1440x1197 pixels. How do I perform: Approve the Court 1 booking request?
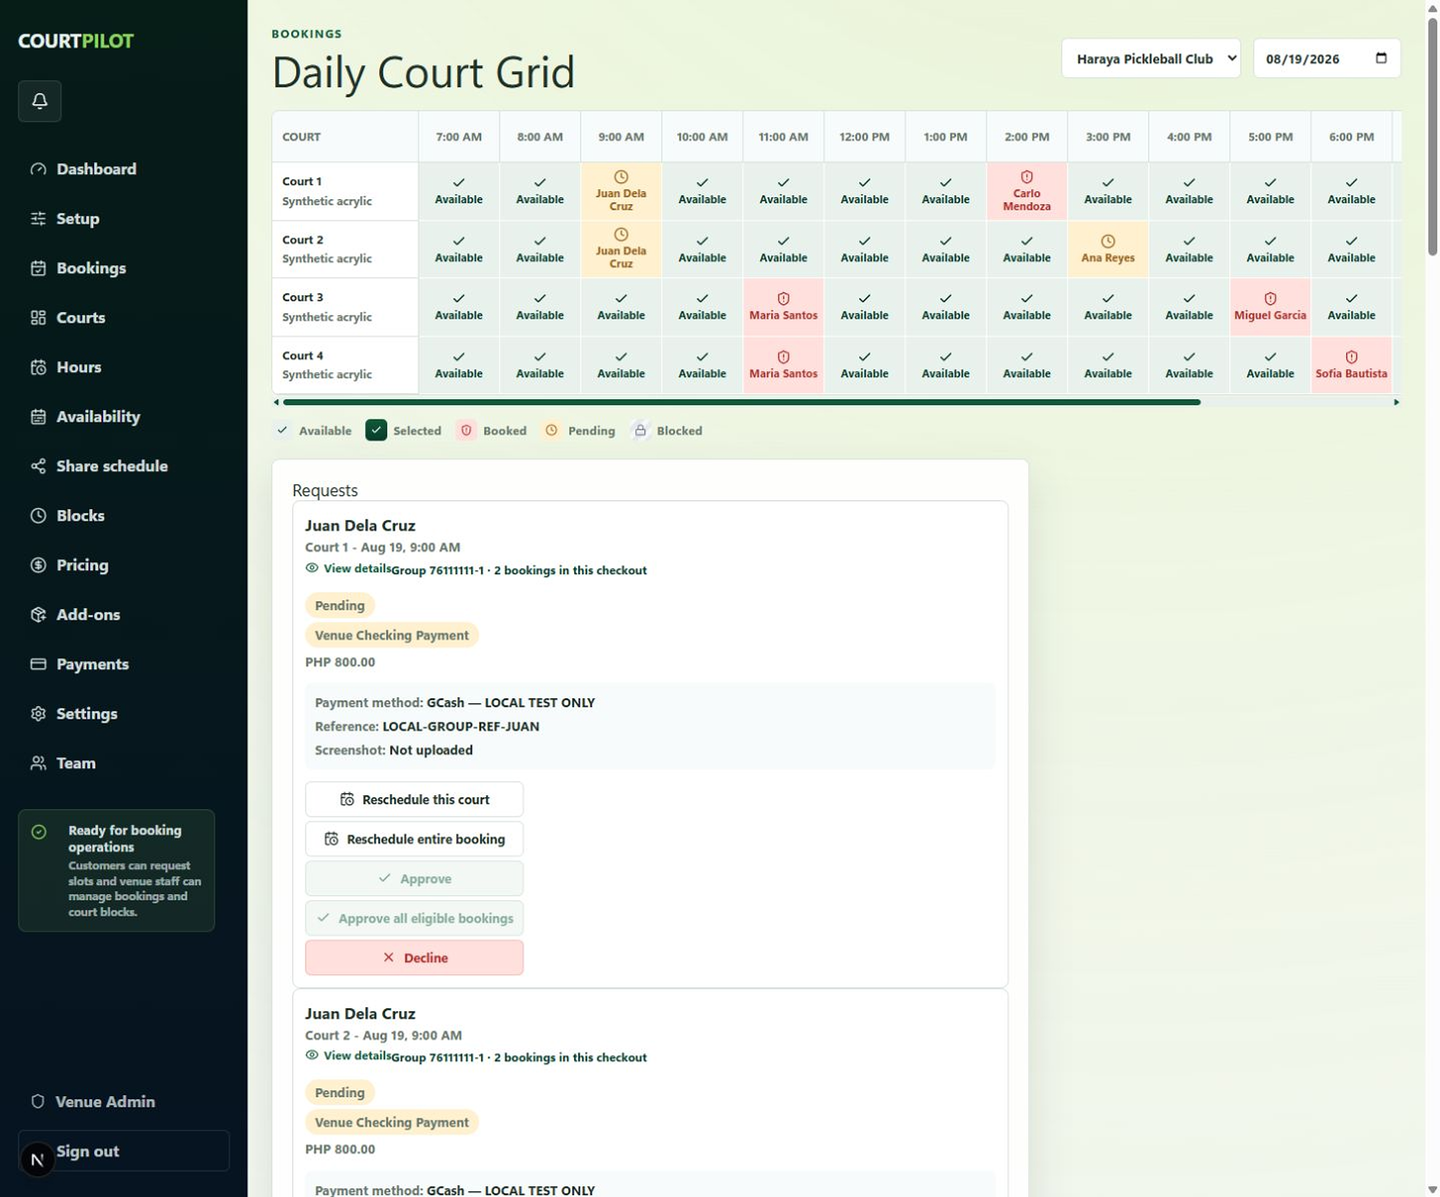click(x=414, y=878)
